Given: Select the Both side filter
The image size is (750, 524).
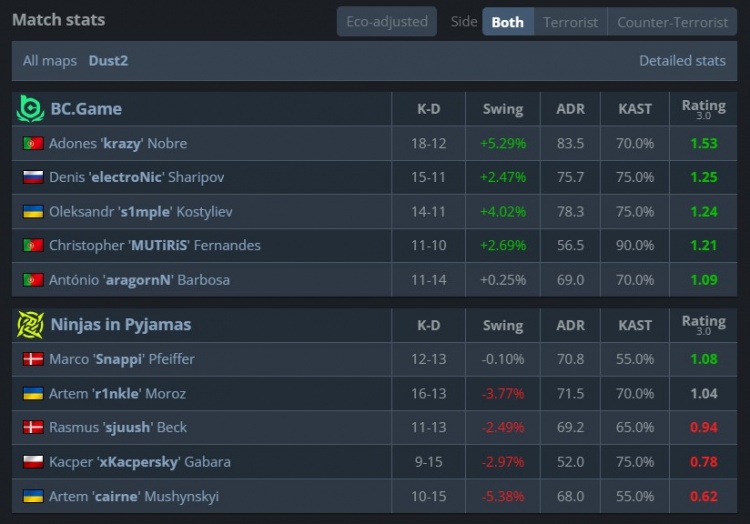Looking at the screenshot, I should [x=507, y=21].
